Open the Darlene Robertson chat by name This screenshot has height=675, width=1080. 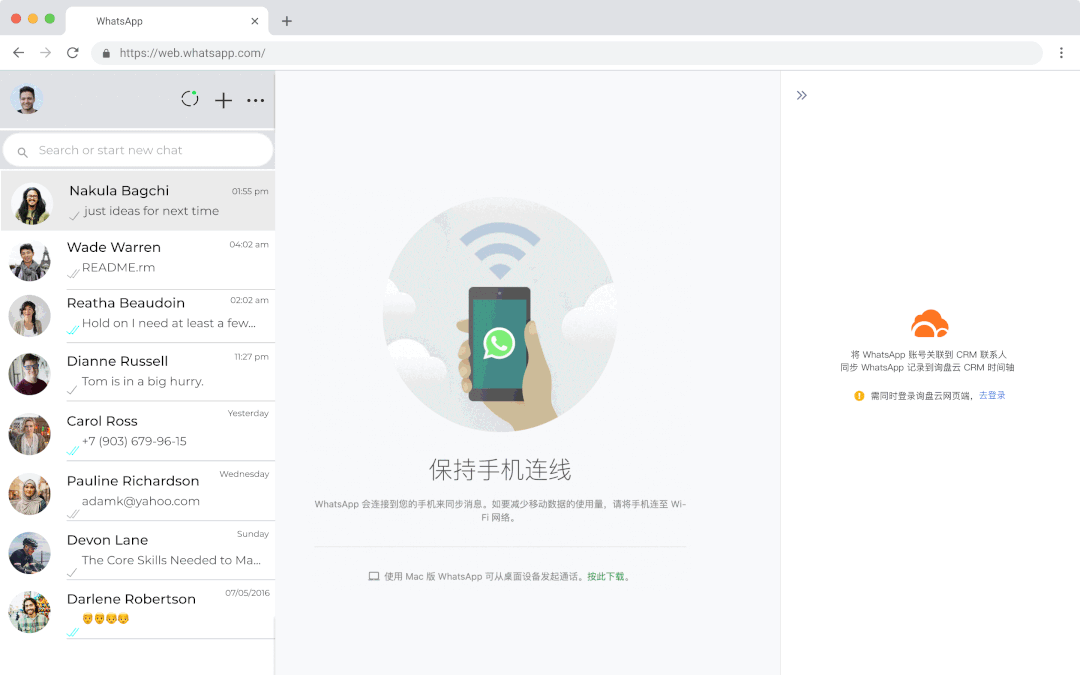point(131,599)
